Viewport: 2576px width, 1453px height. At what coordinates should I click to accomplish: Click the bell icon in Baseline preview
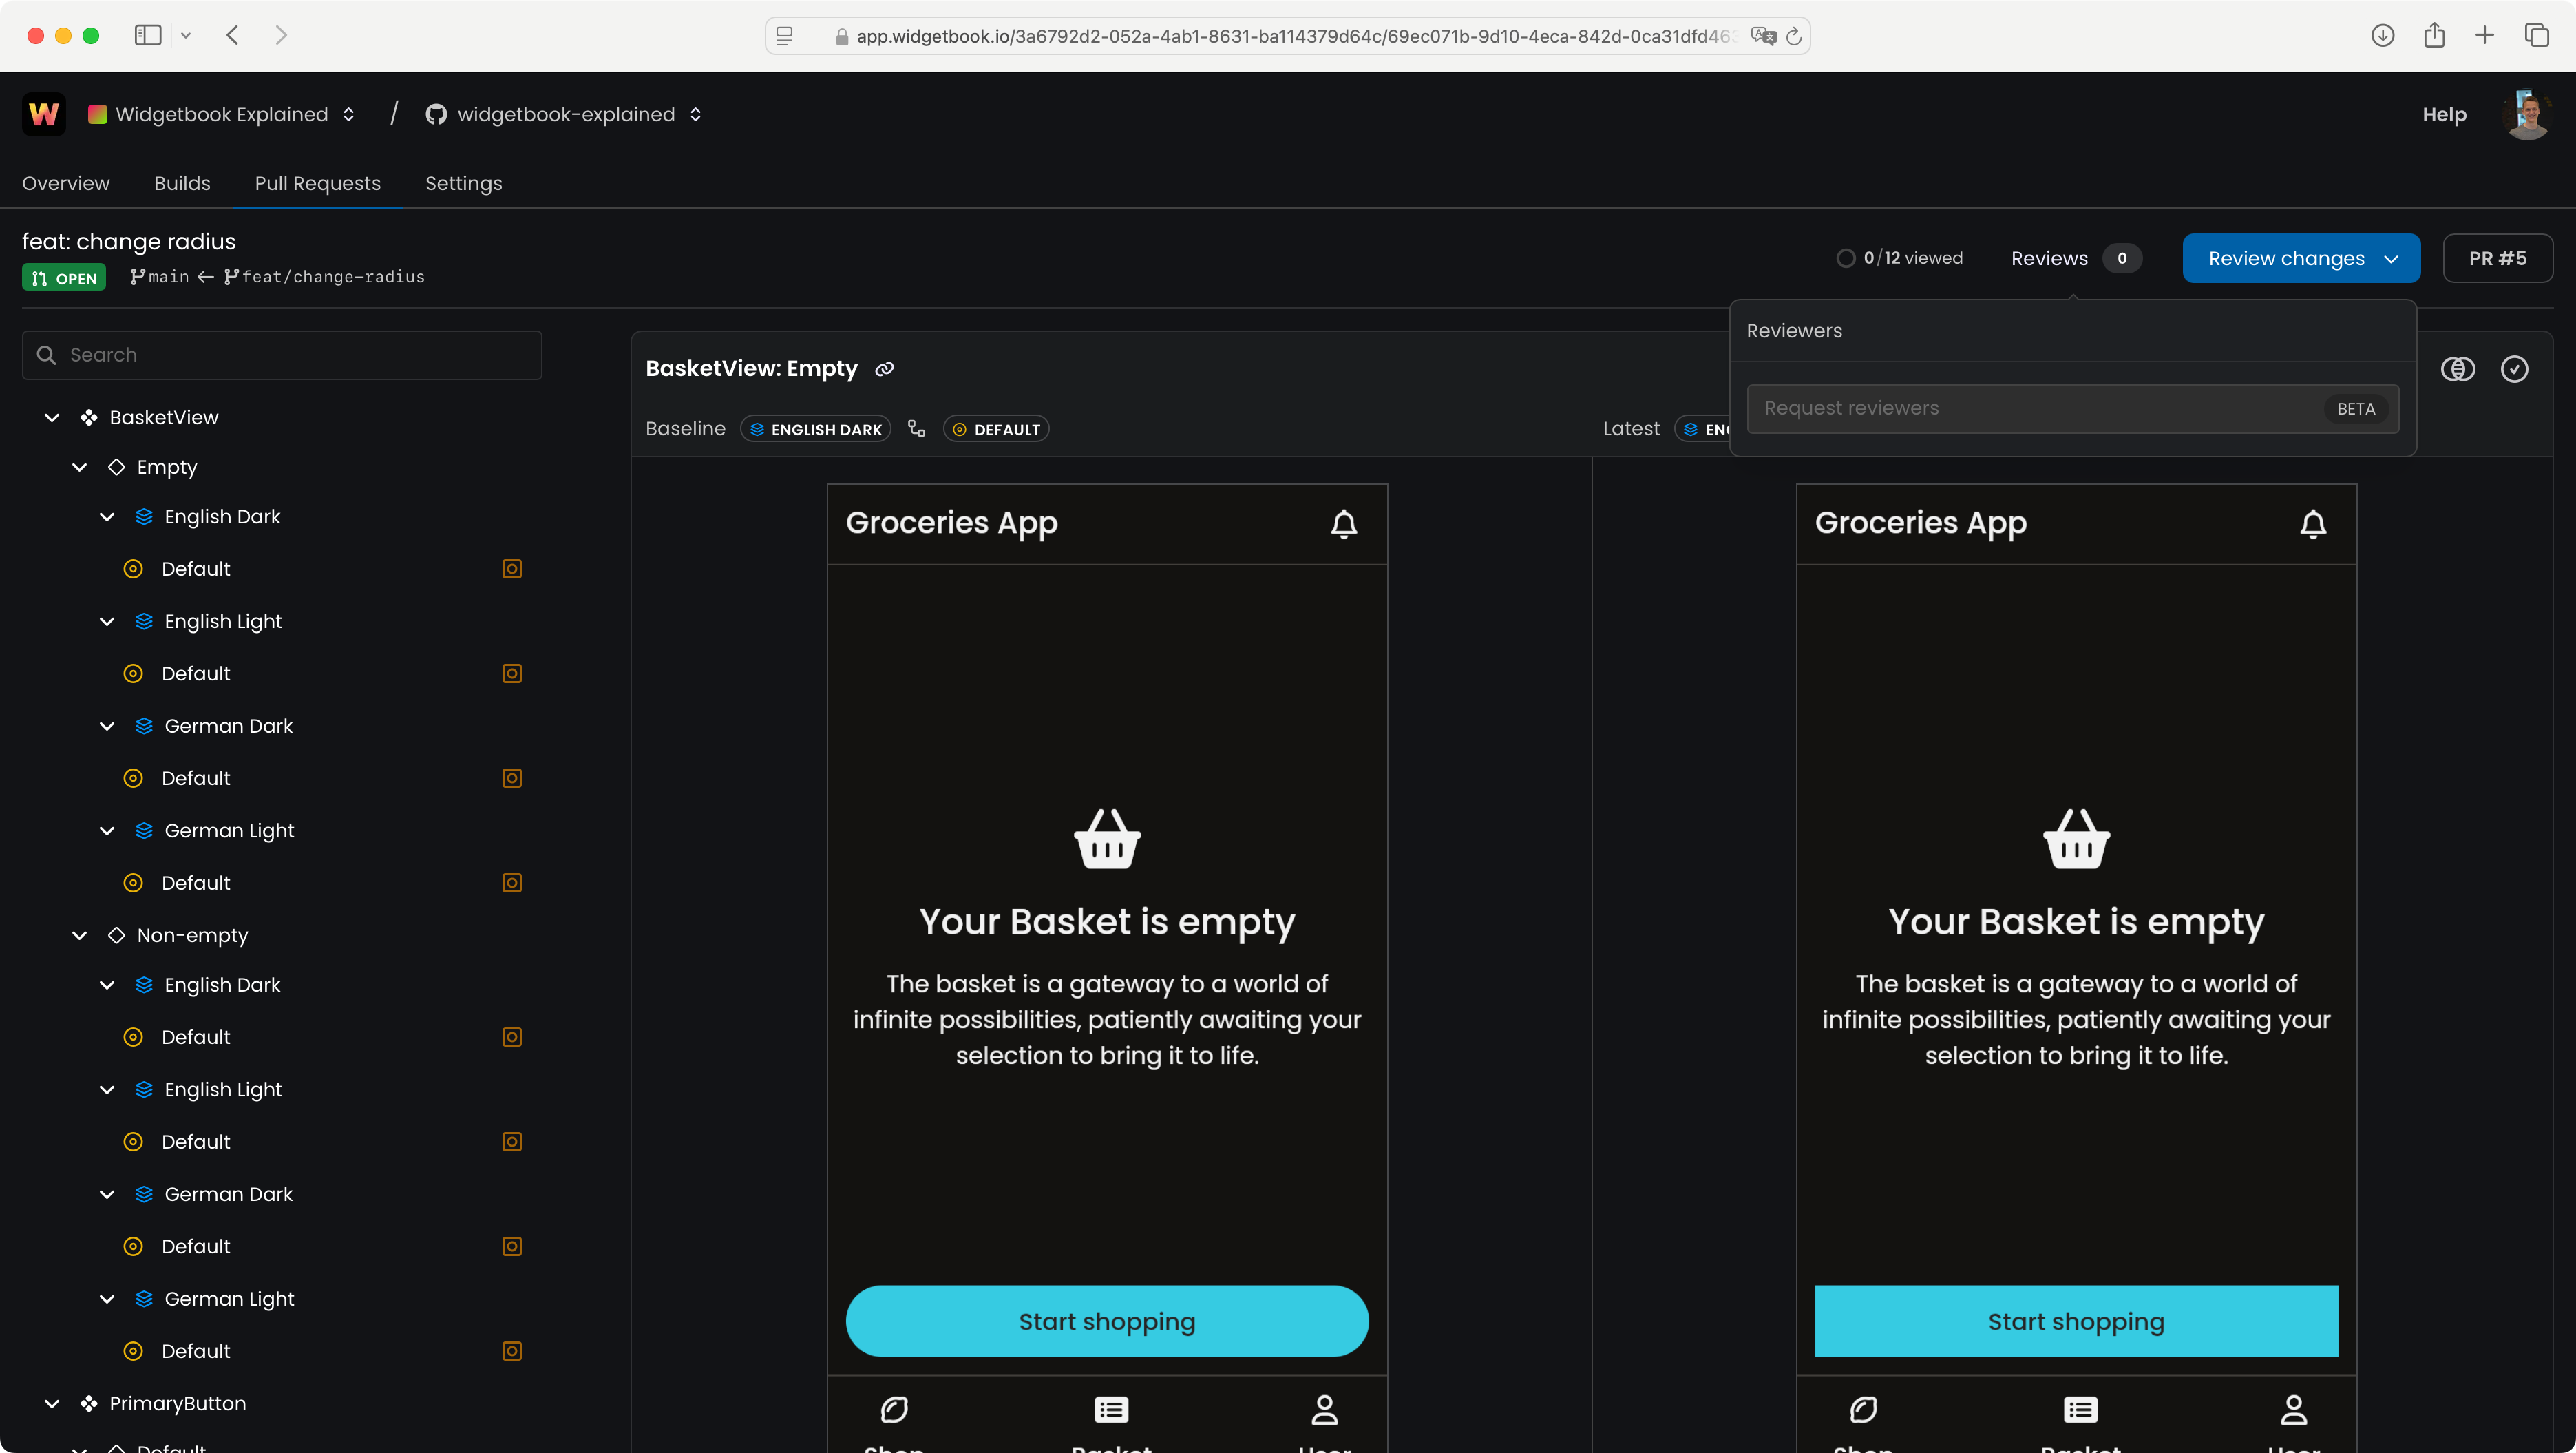1343,524
